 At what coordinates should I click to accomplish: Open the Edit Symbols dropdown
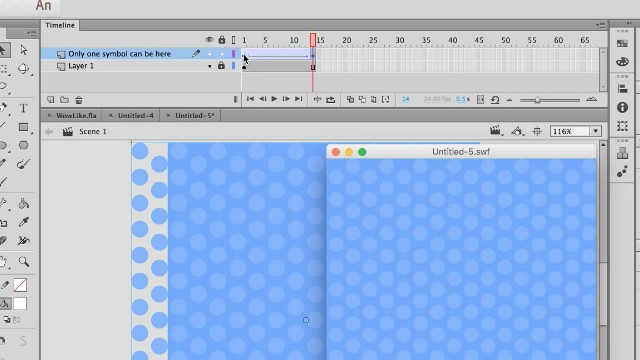pyautogui.click(x=518, y=131)
